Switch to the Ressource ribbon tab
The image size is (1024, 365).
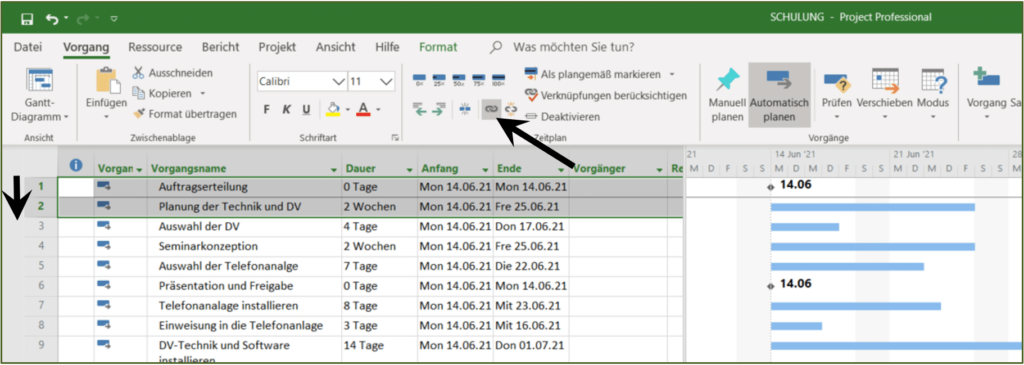tap(155, 48)
